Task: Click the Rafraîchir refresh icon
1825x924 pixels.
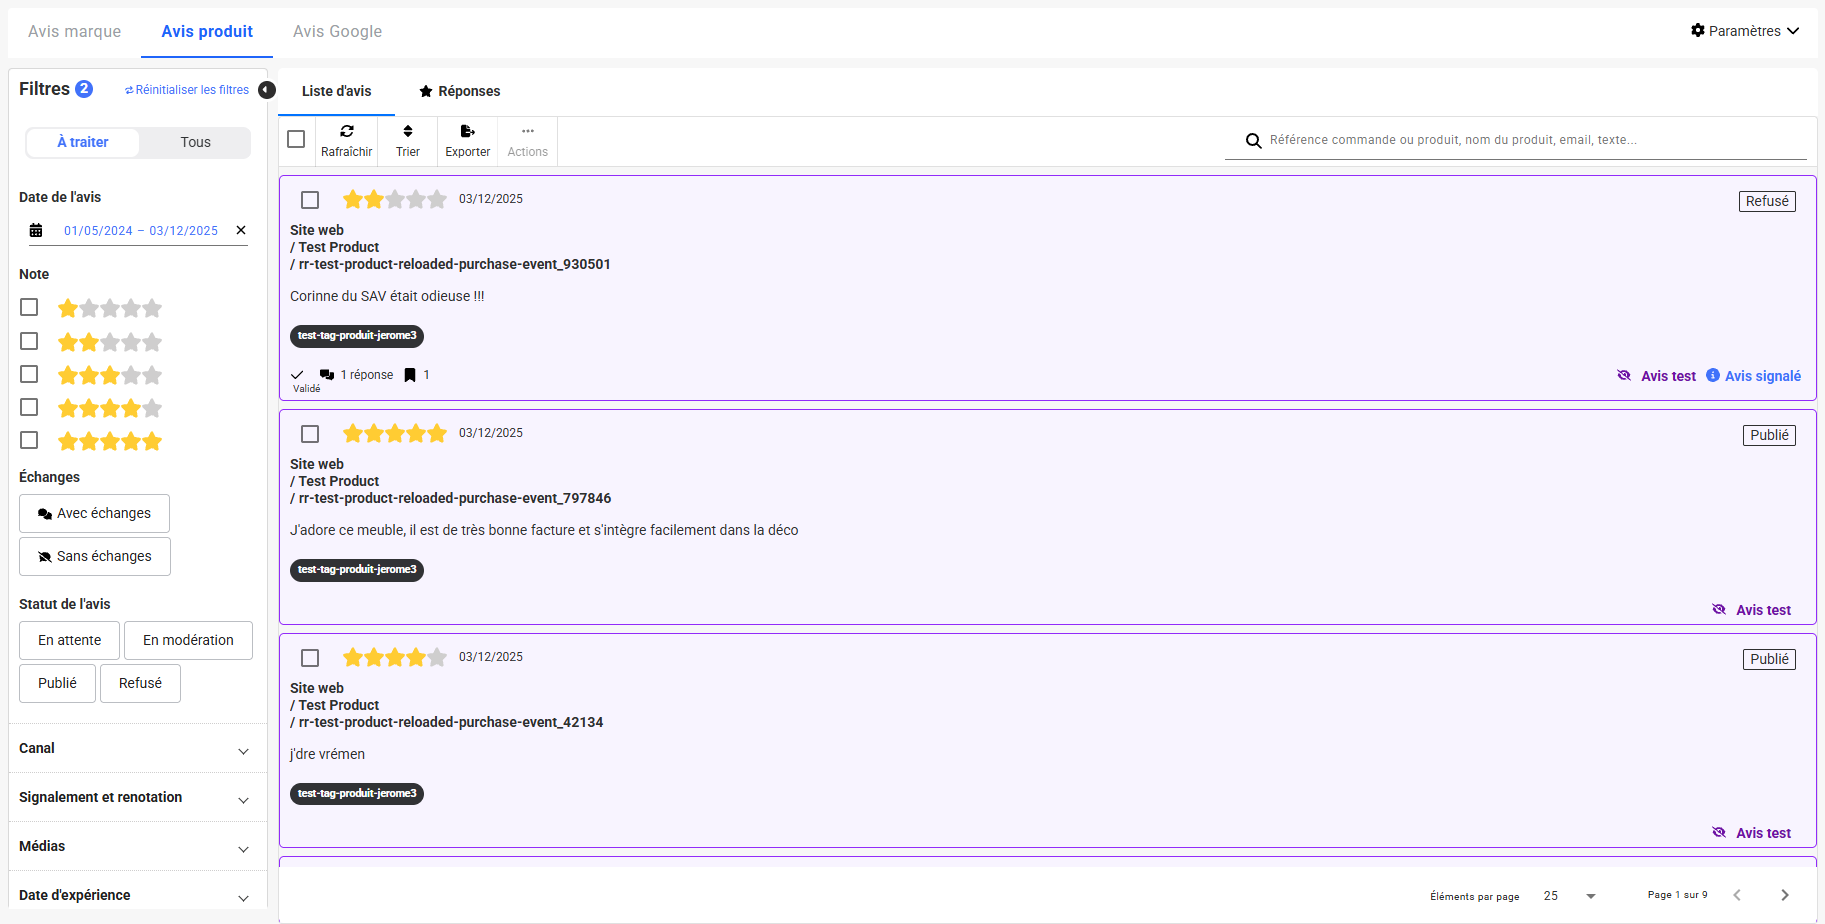Action: click(x=347, y=132)
